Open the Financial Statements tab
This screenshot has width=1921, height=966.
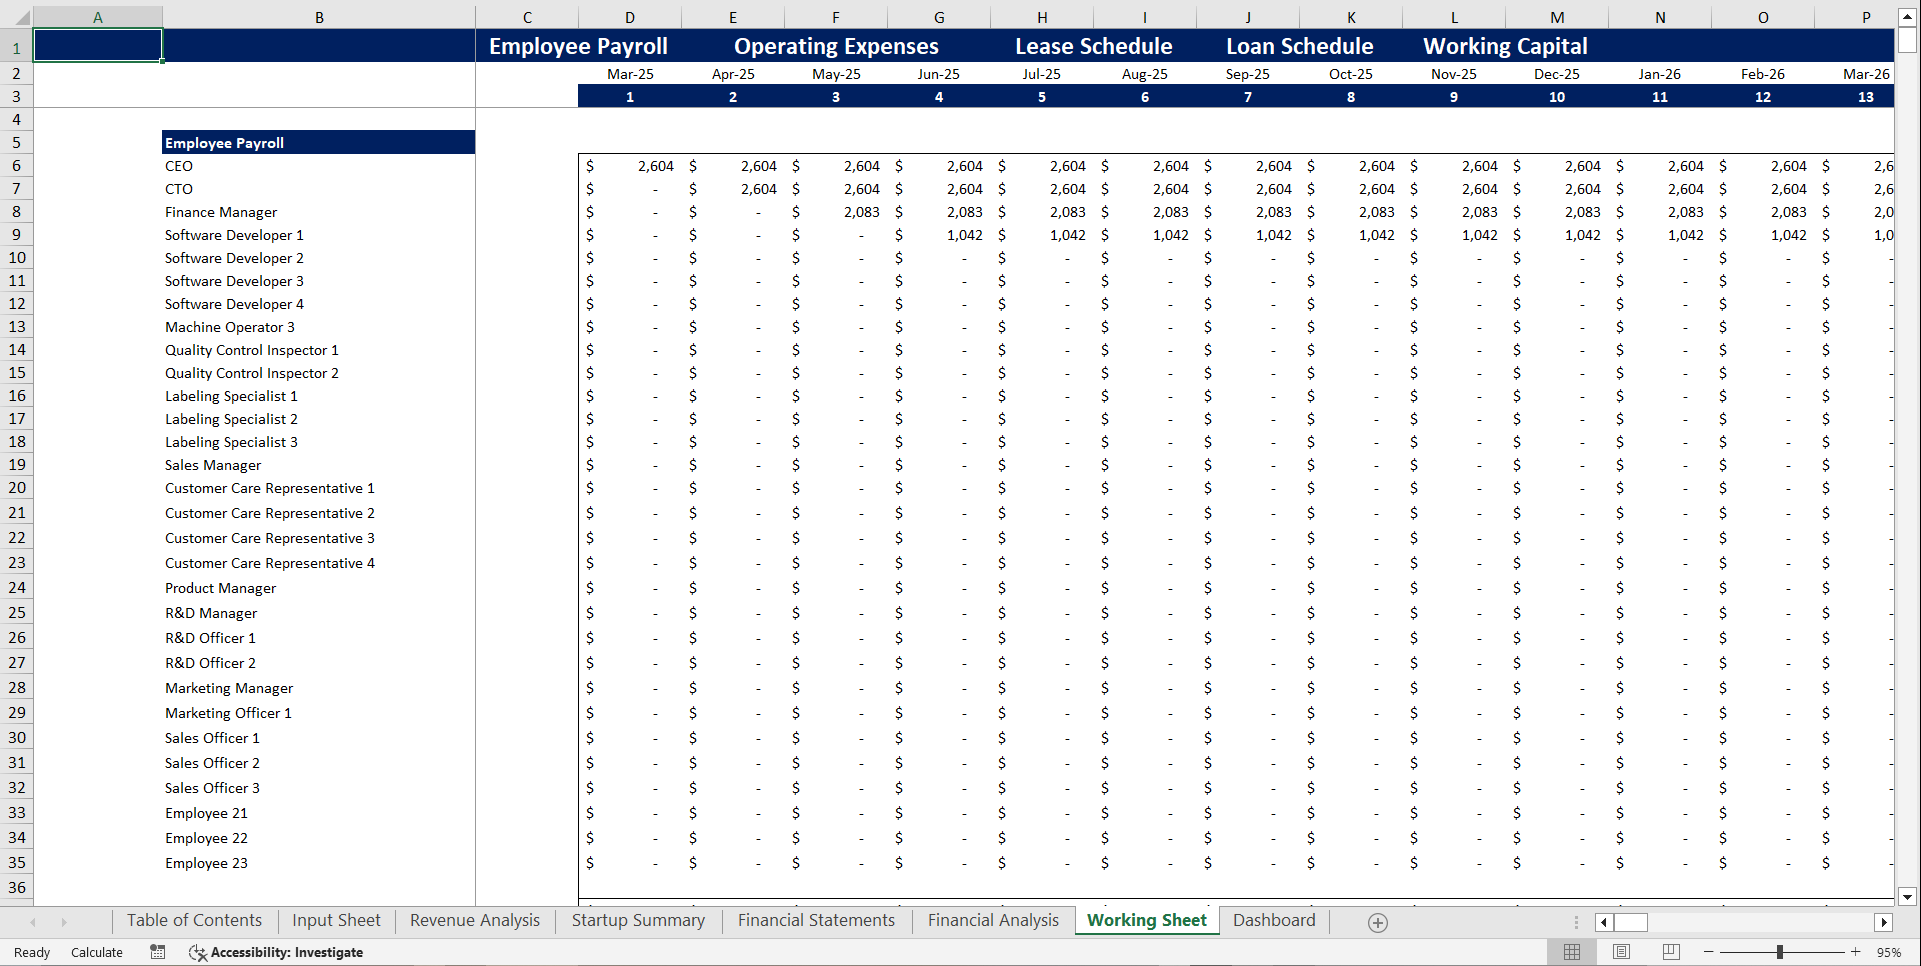(815, 920)
